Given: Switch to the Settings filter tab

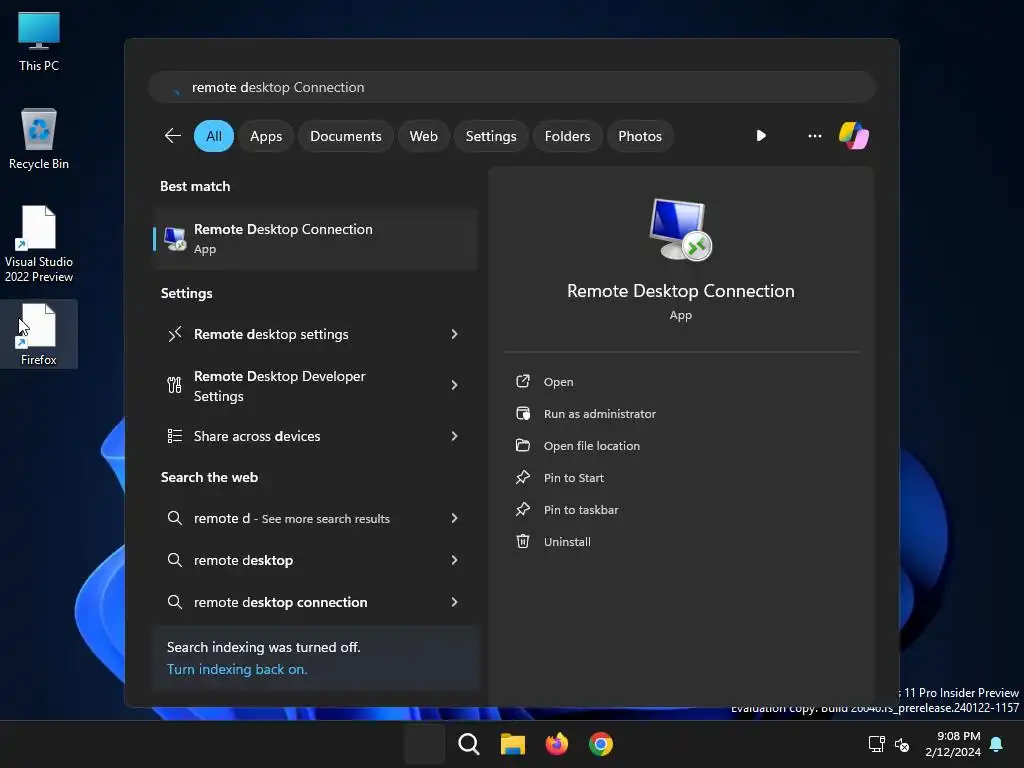Looking at the screenshot, I should [491, 136].
